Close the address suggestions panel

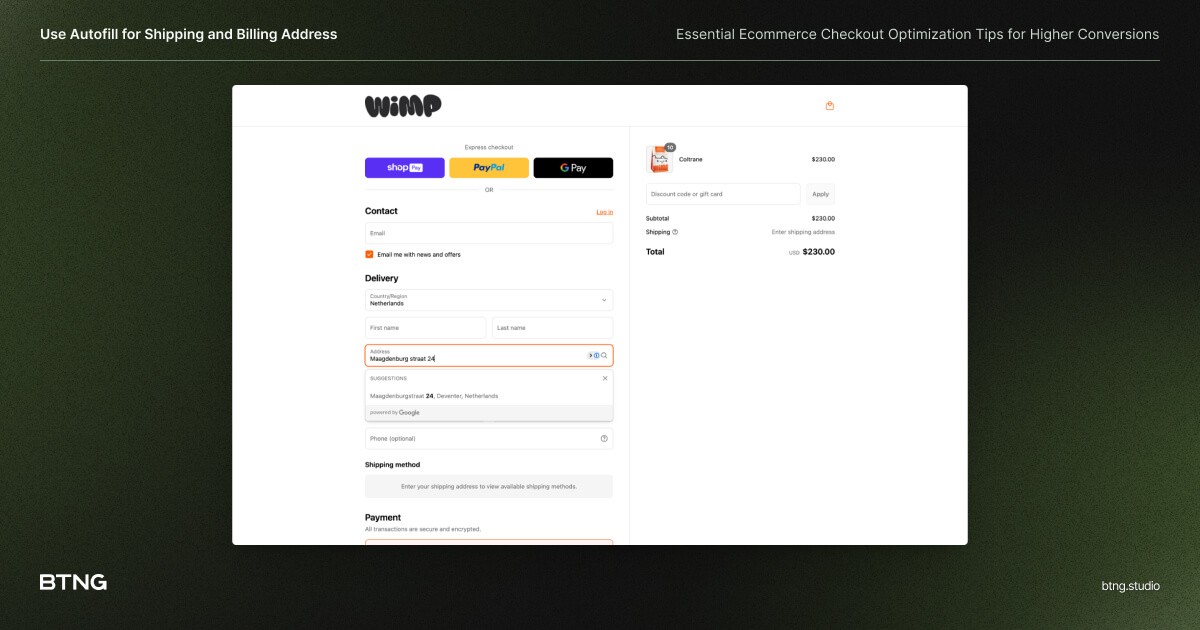click(604, 379)
